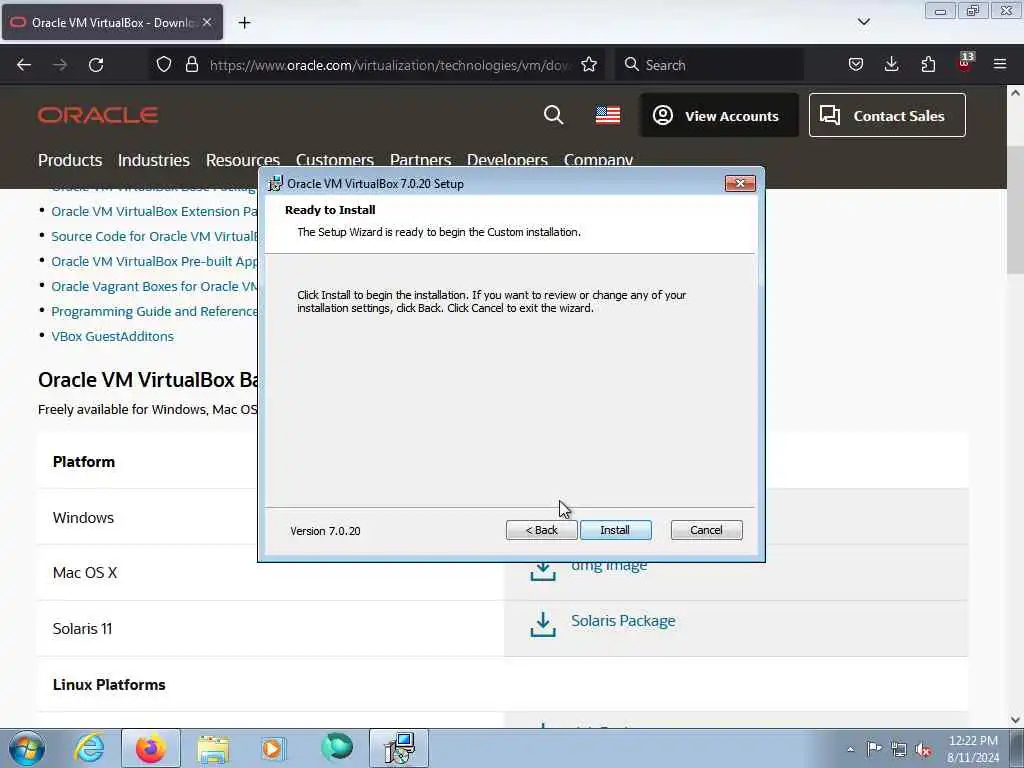Image resolution: width=1024 pixels, height=768 pixels.
Task: Click the extension icon with badge 13
Action: point(965,63)
